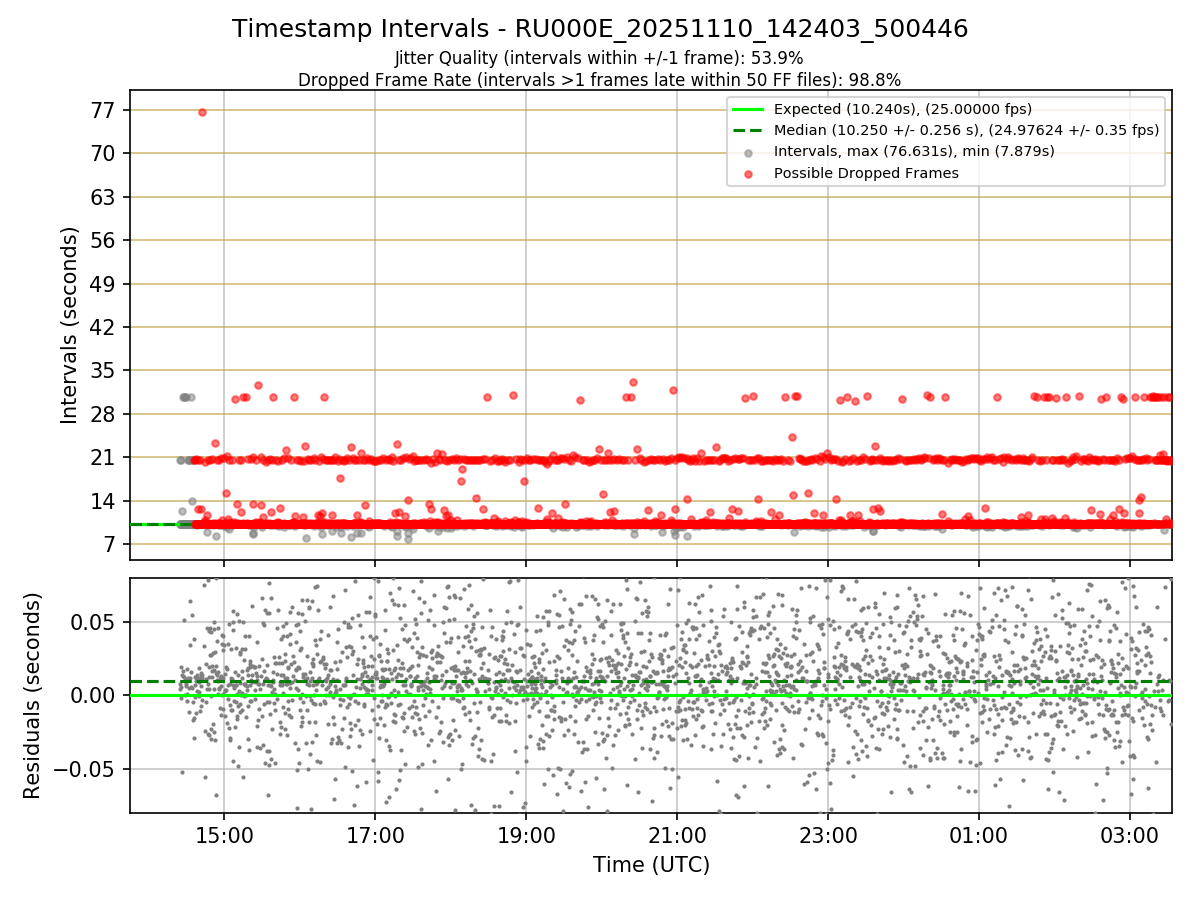Click the '01:00' x-axis tick label
The image size is (1200, 900).
[979, 834]
